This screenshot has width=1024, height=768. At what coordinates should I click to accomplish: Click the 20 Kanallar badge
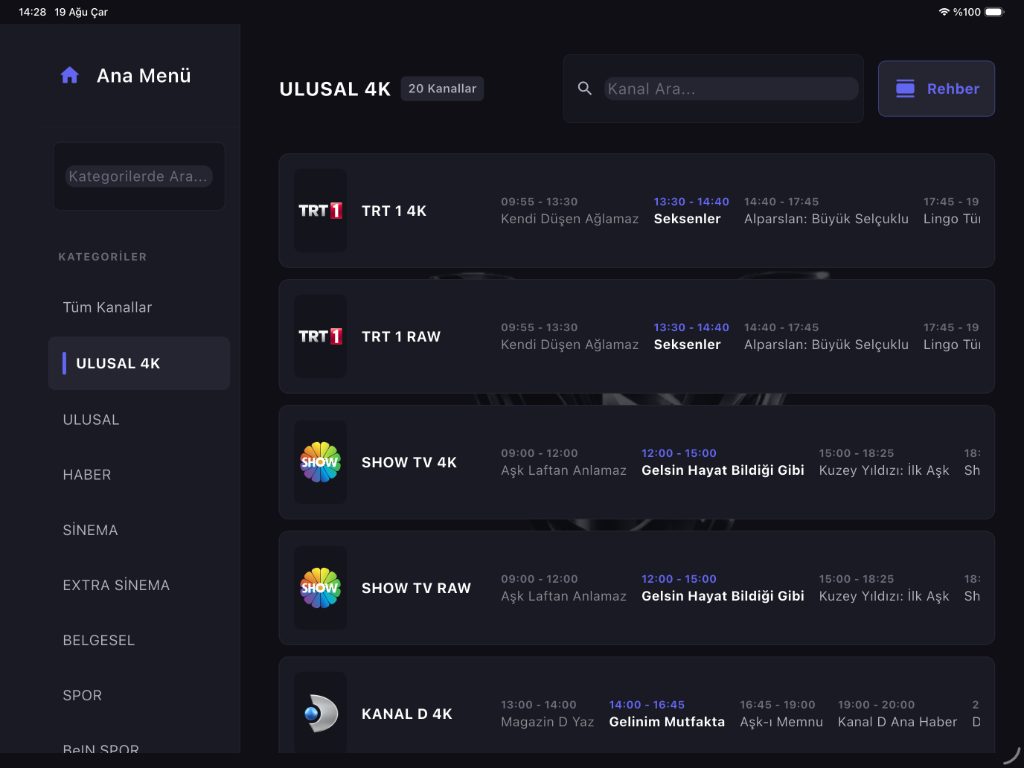coord(442,89)
